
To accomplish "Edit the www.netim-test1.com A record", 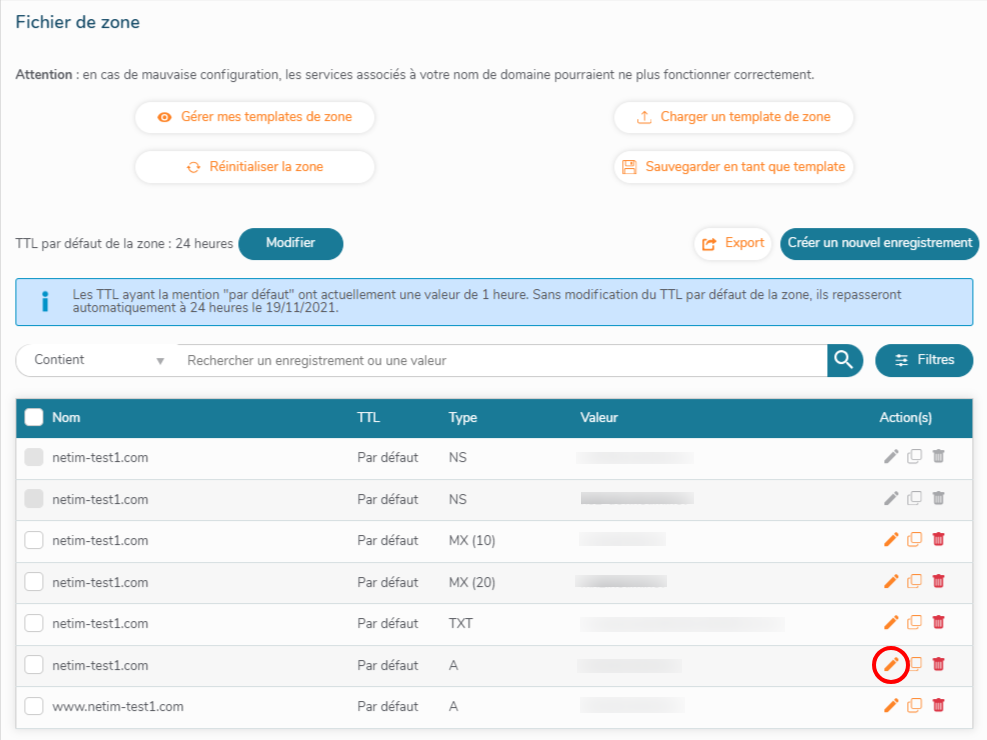I will [x=891, y=706].
